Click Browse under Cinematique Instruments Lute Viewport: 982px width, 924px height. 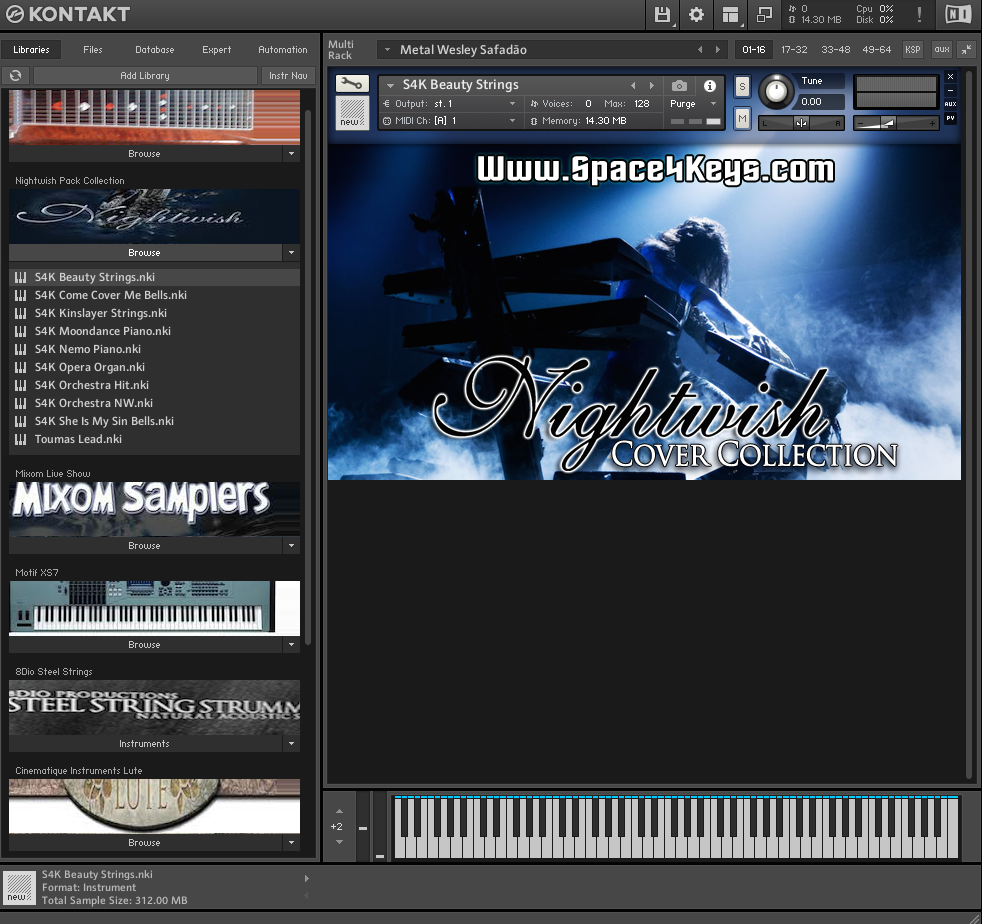pyautogui.click(x=145, y=843)
